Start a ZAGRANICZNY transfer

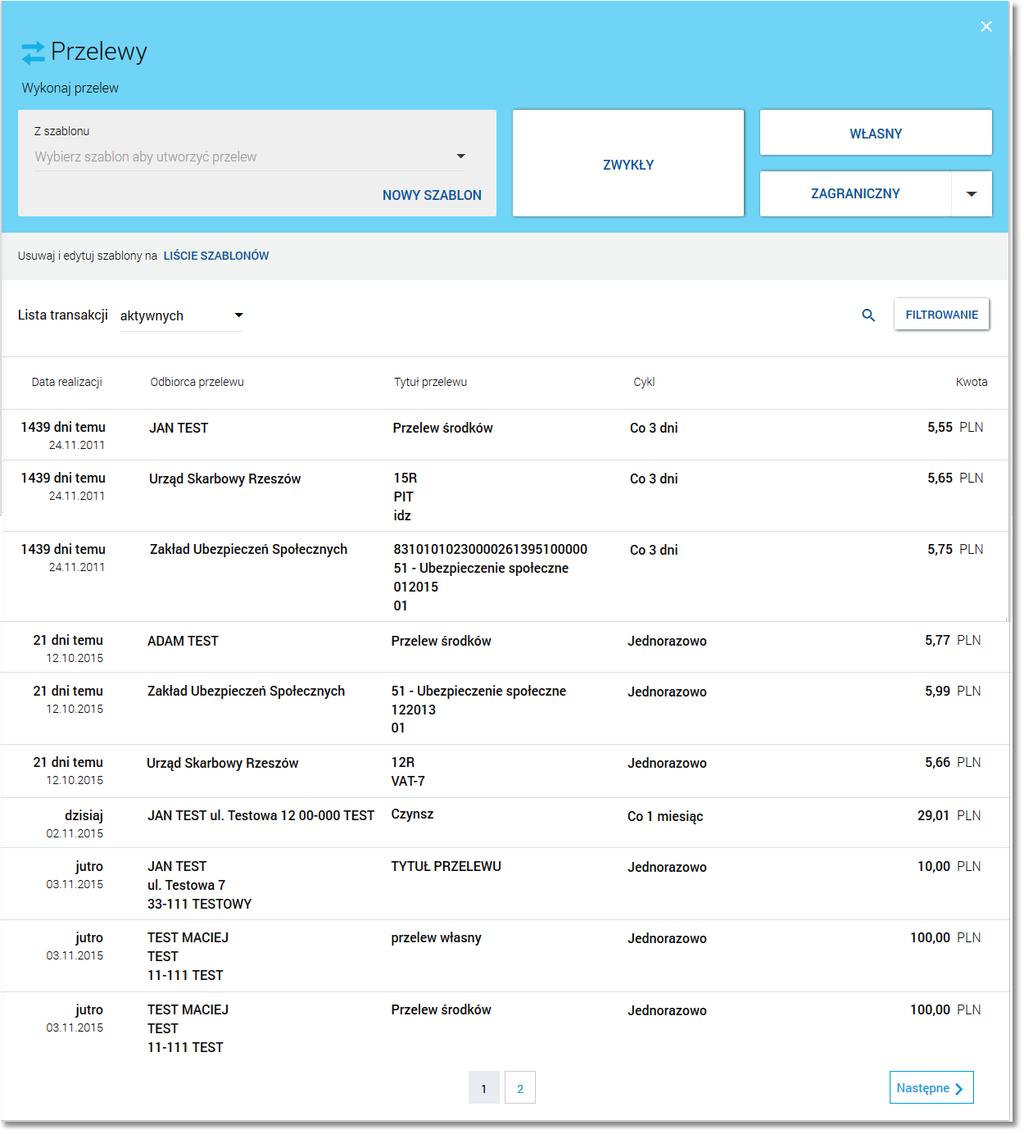click(856, 194)
